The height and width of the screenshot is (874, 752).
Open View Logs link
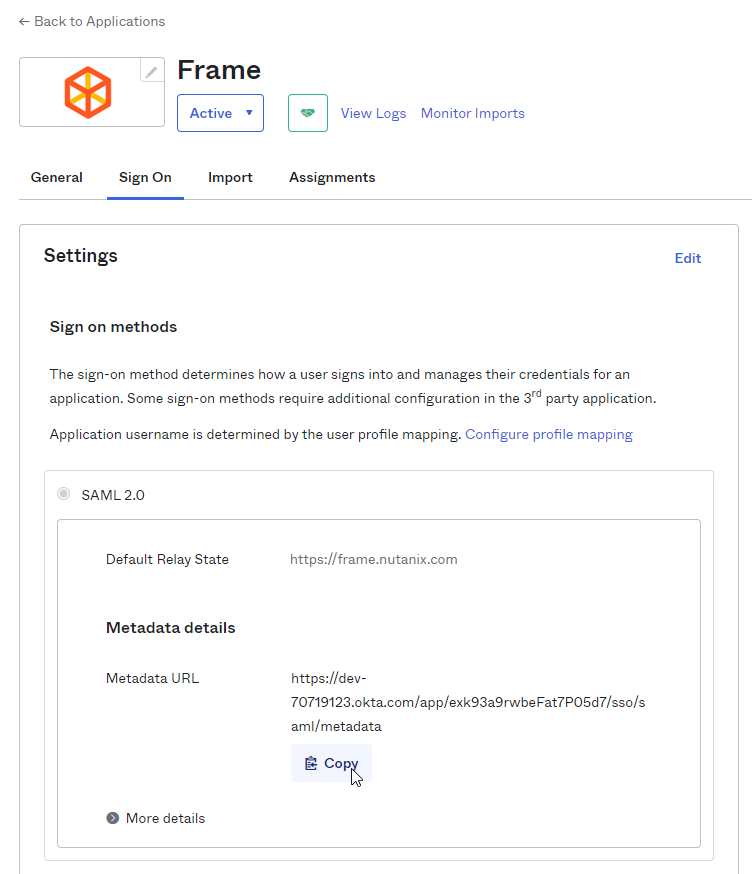tap(373, 113)
